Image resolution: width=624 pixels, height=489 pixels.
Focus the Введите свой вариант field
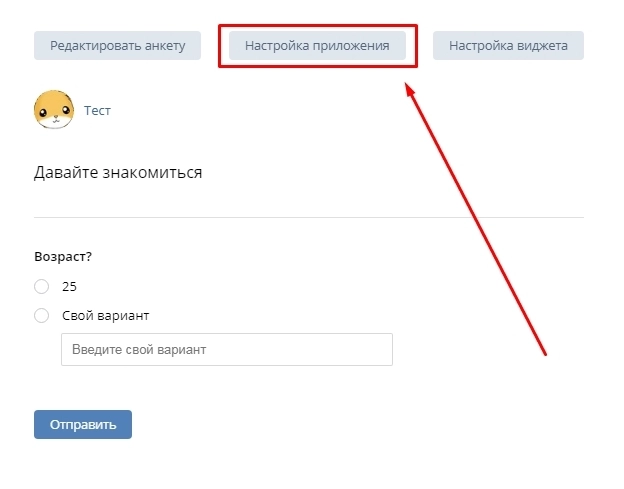(x=227, y=349)
